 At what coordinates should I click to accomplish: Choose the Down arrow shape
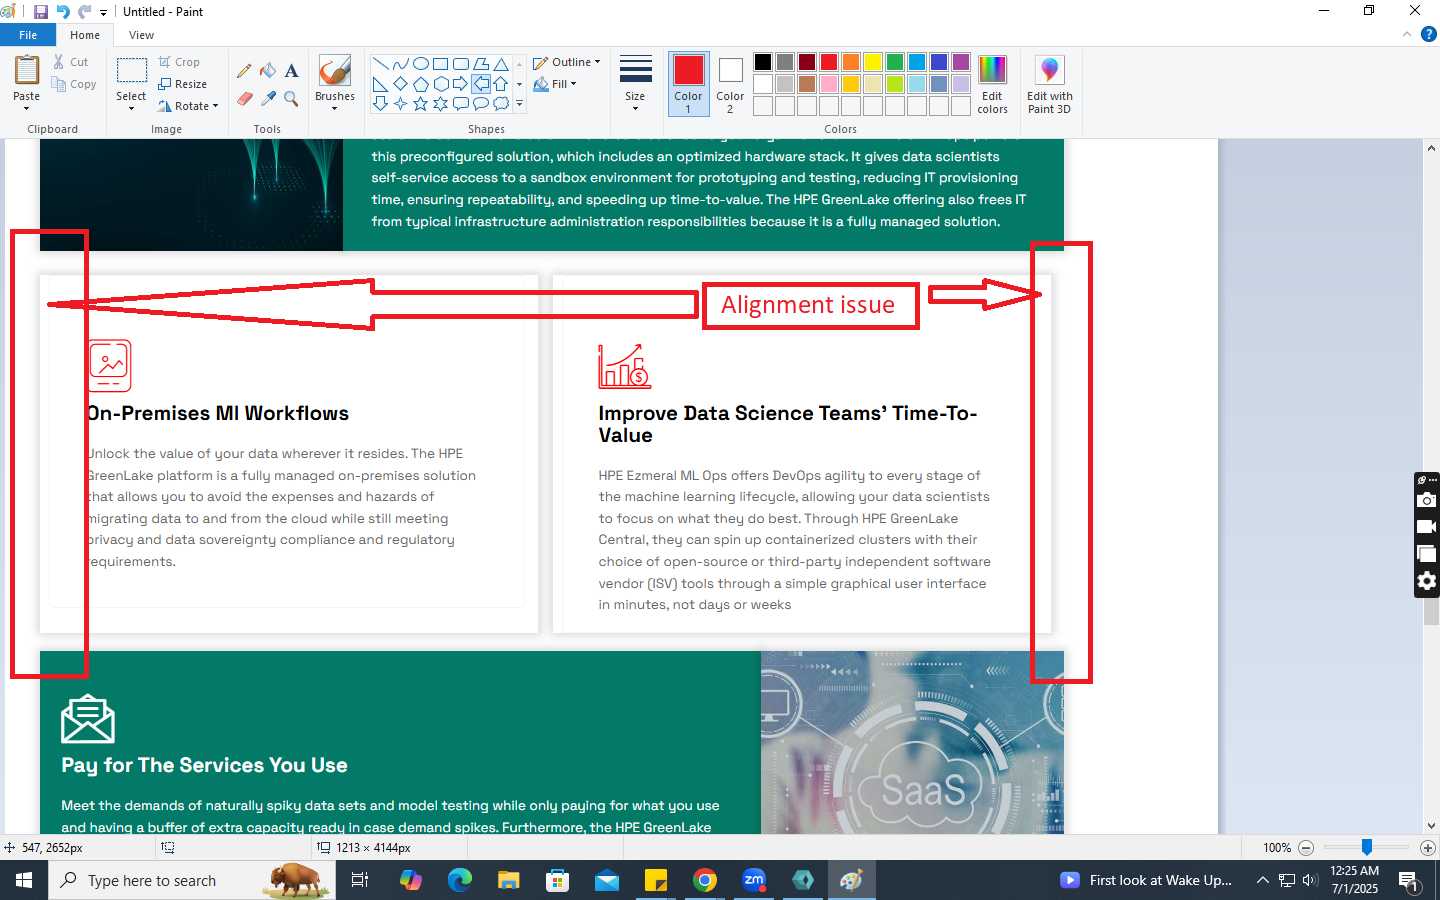coord(380,103)
